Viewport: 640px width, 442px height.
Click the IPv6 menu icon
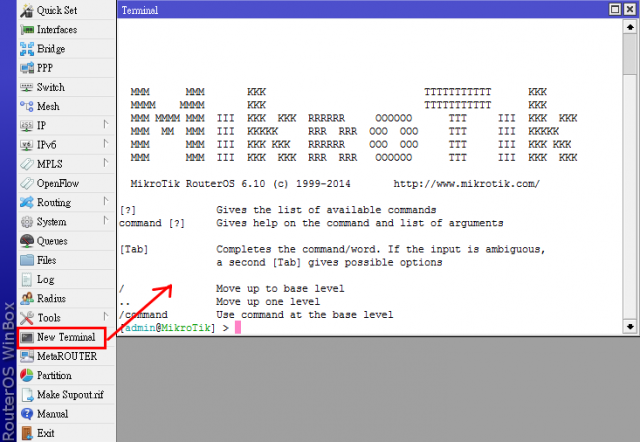tap(27, 145)
